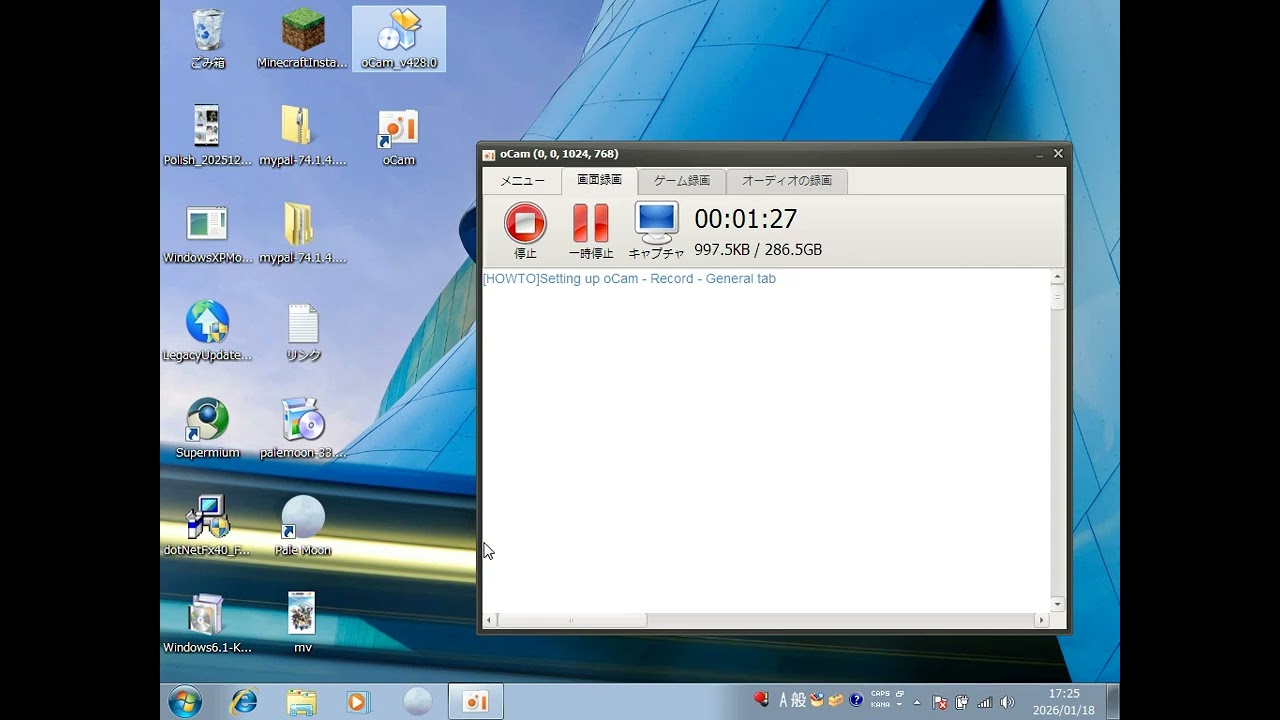
Task: Open the IME help question mark icon
Action: 856,700
